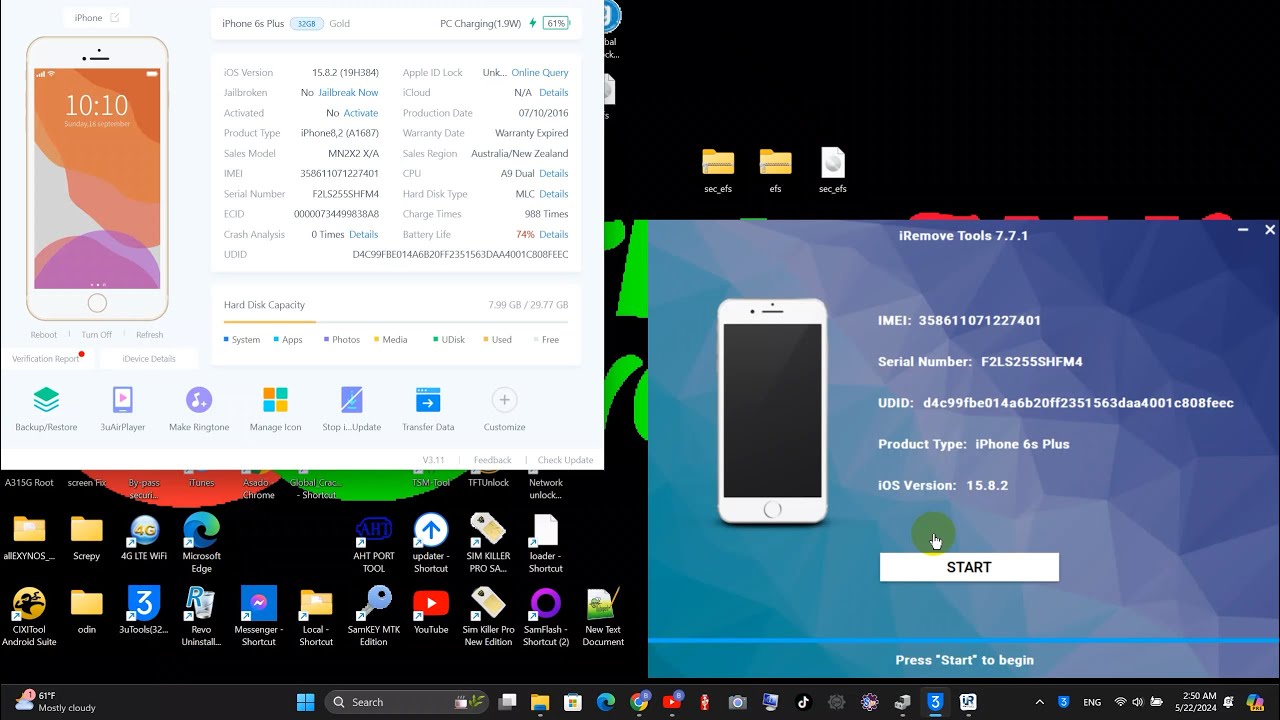Click Online Query for Apple ID Lock
The image size is (1280, 720).
pos(540,73)
